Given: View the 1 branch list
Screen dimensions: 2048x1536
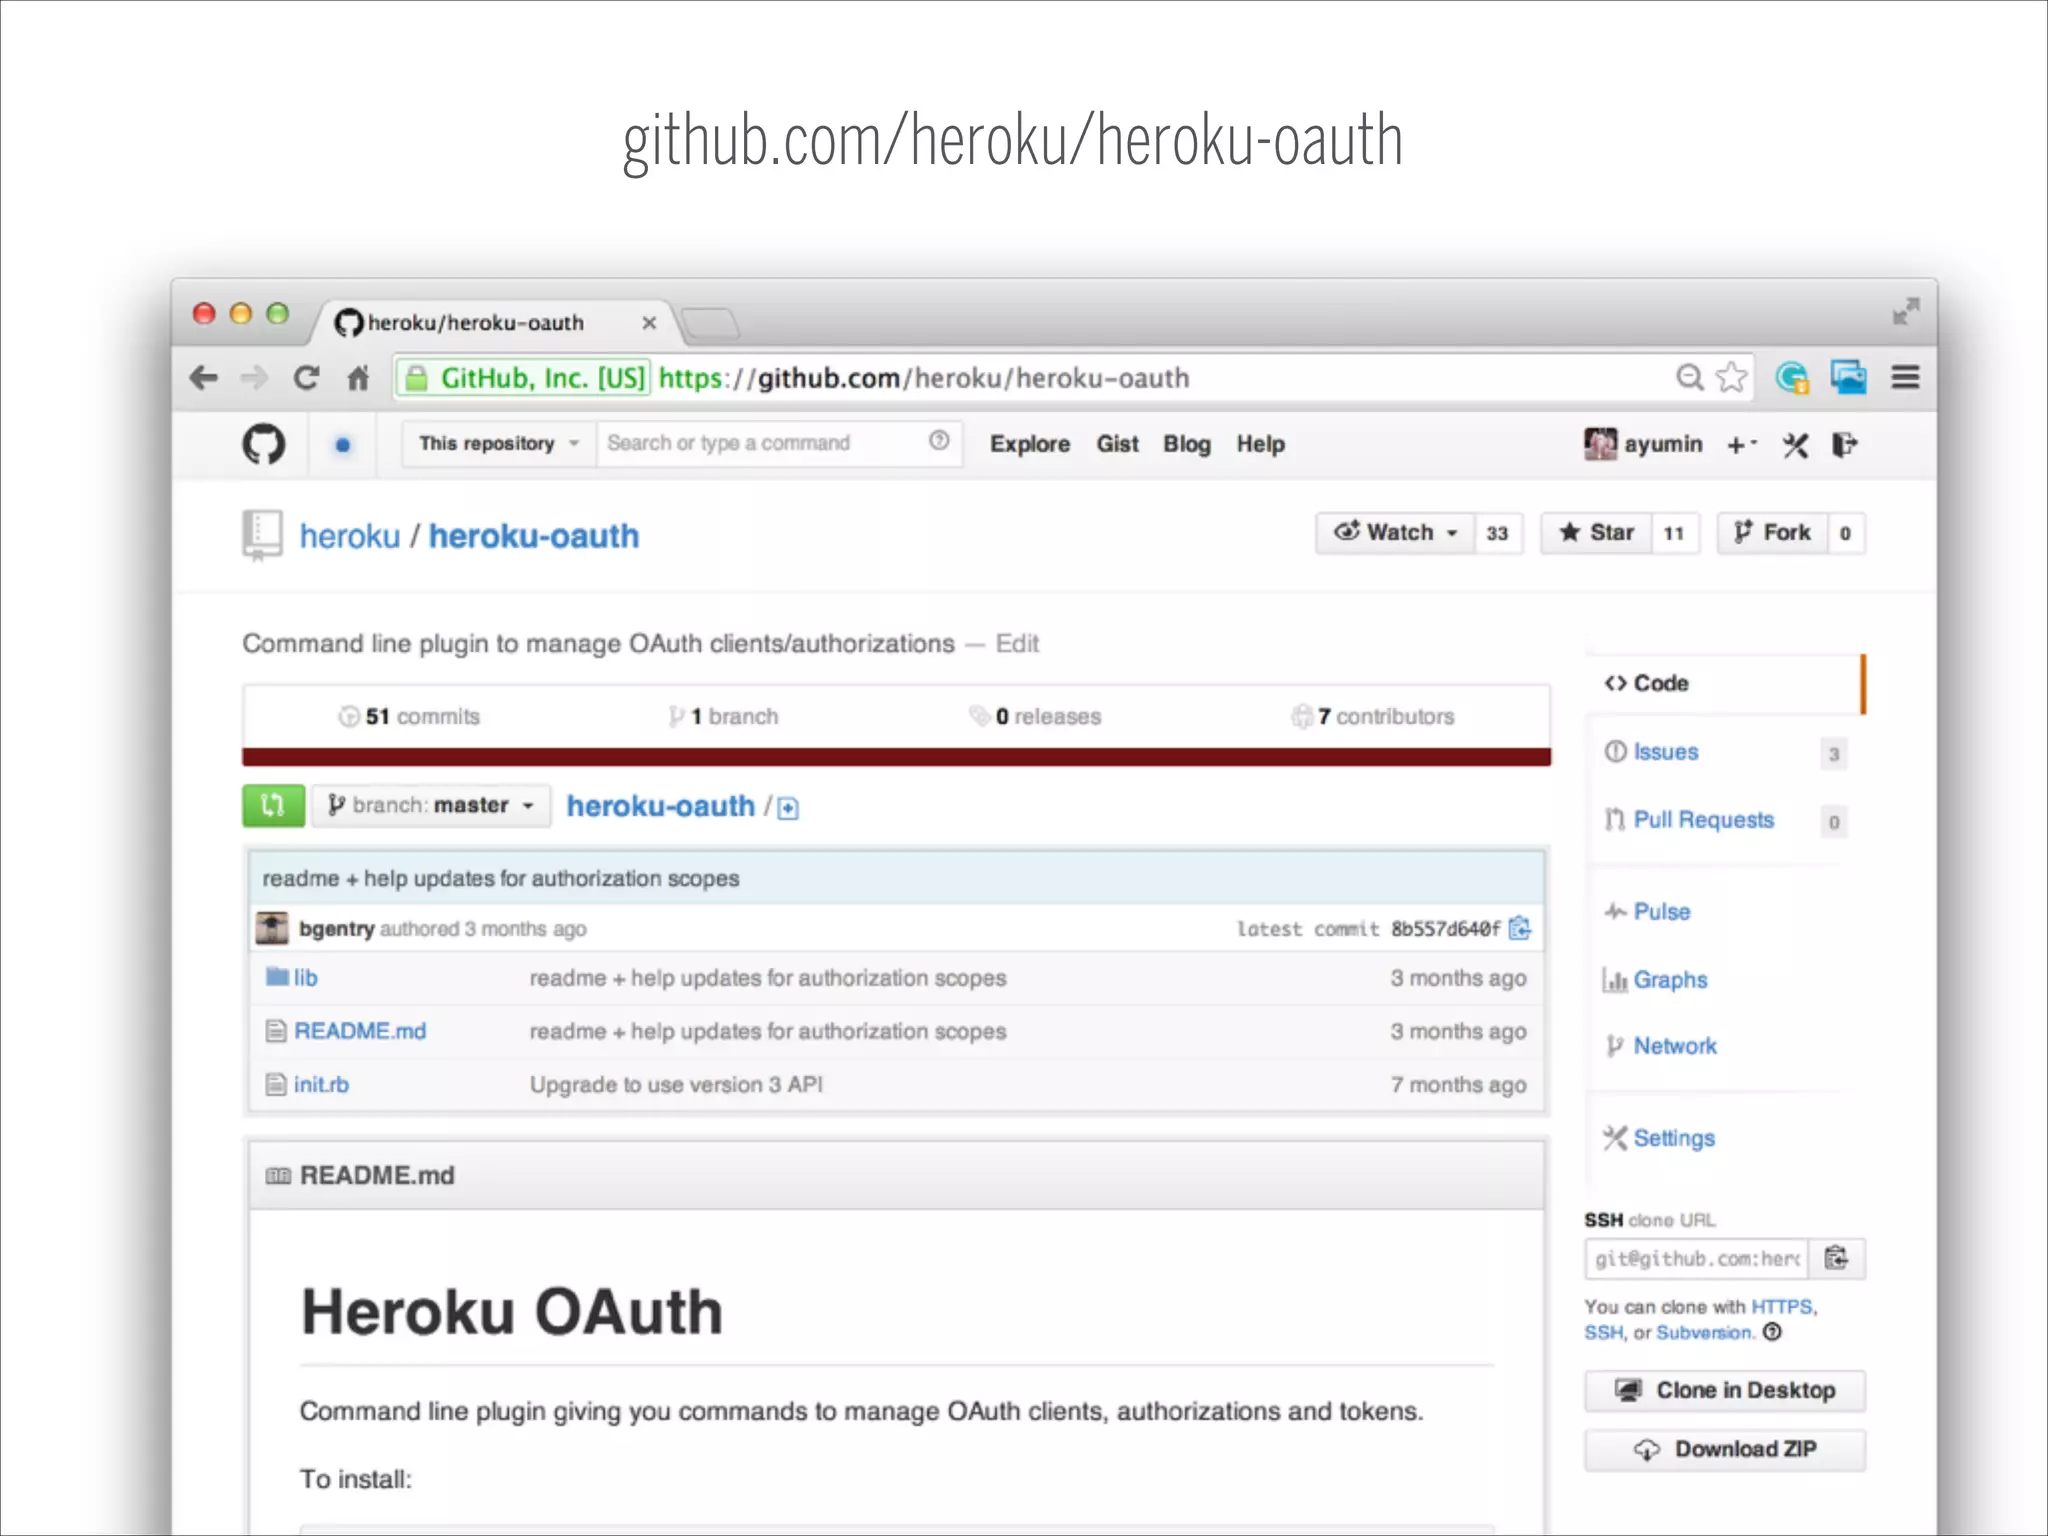Looking at the screenshot, I should [x=723, y=716].
